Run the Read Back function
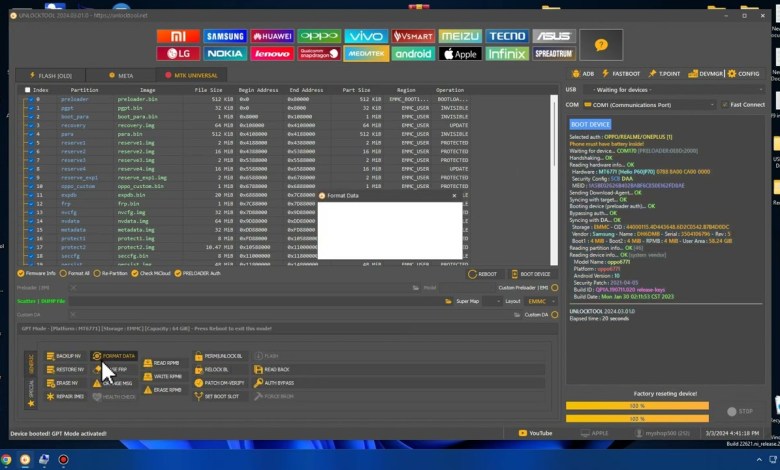The image size is (780, 470). 272,370
